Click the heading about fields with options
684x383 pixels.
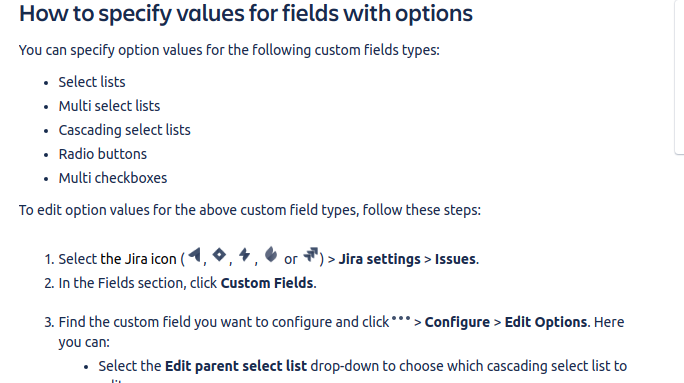click(x=246, y=14)
